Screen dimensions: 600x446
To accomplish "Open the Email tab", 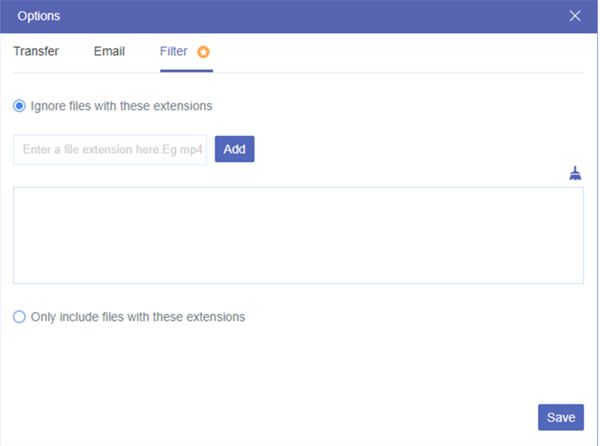I will [x=109, y=51].
